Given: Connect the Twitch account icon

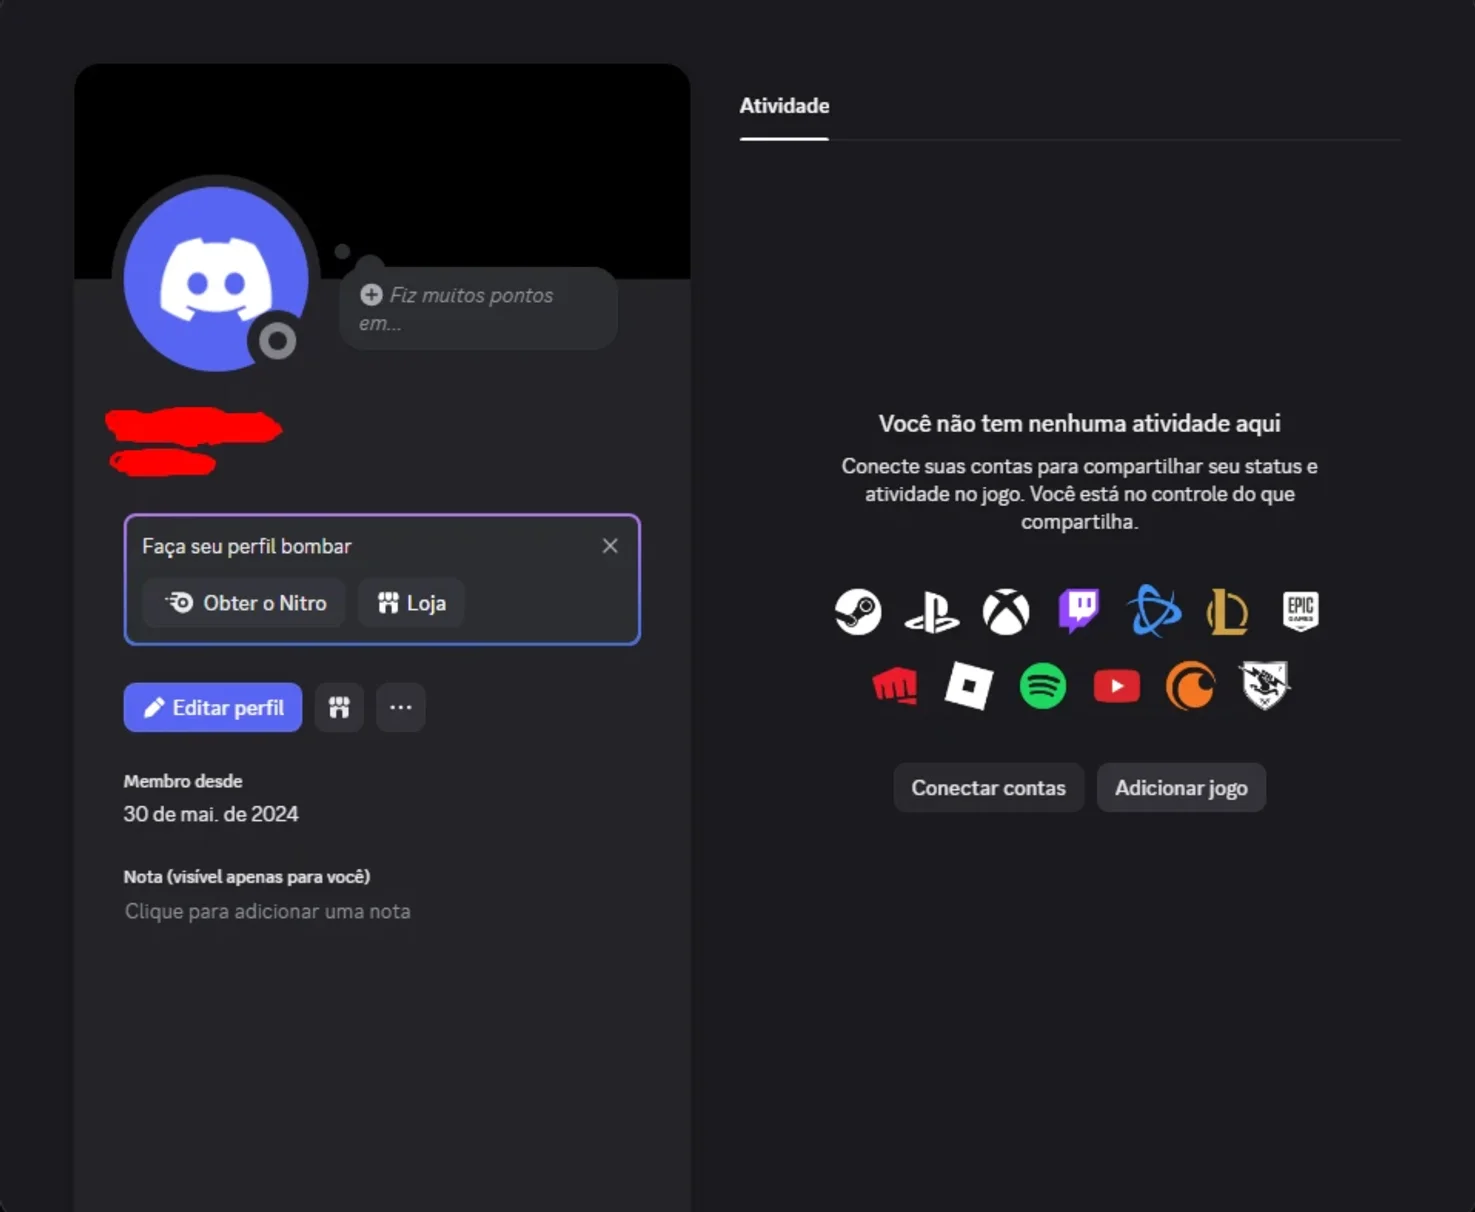Looking at the screenshot, I should pyautogui.click(x=1079, y=610).
